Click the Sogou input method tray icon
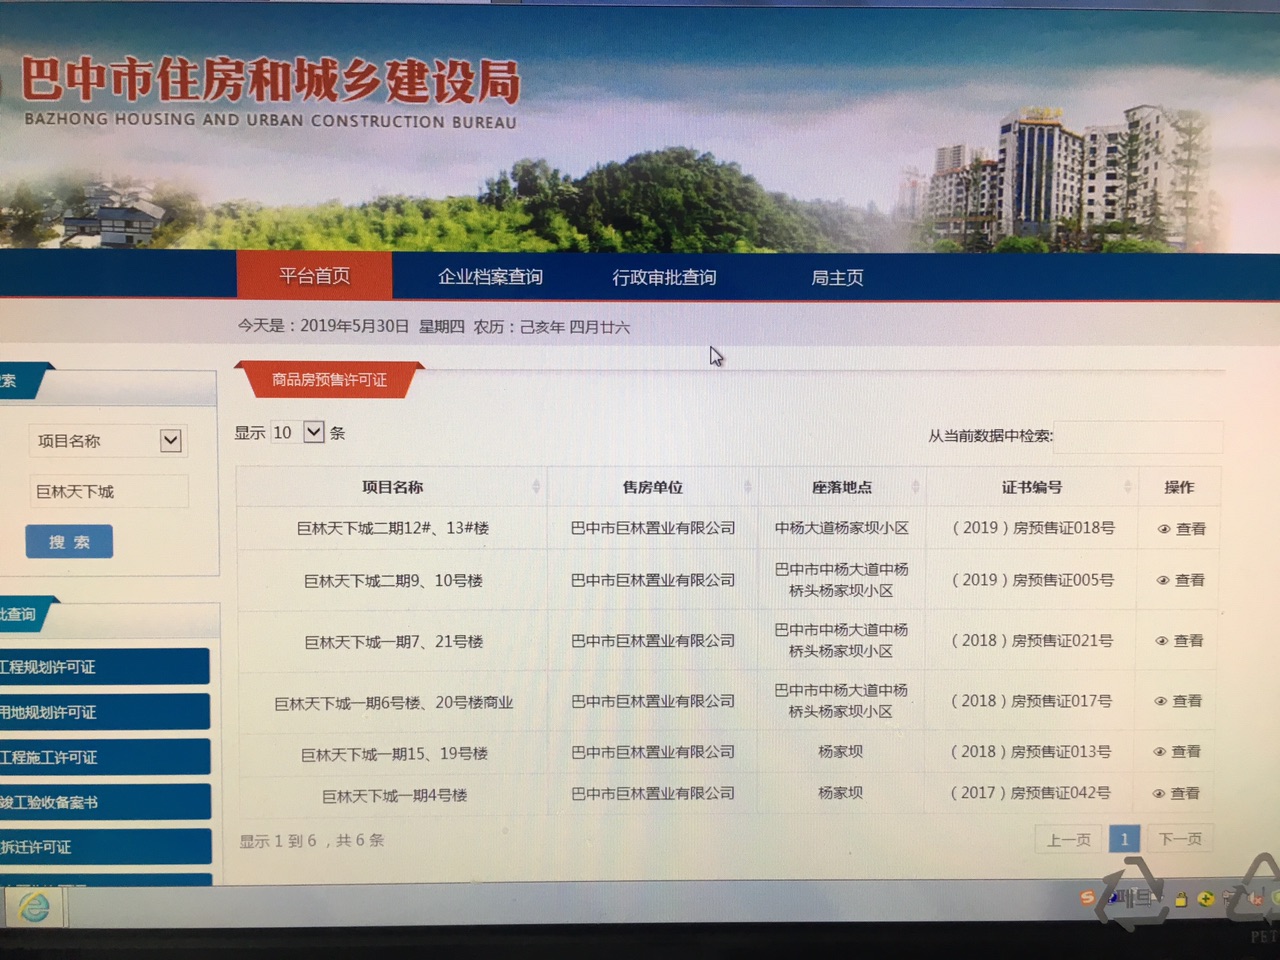 1087,898
